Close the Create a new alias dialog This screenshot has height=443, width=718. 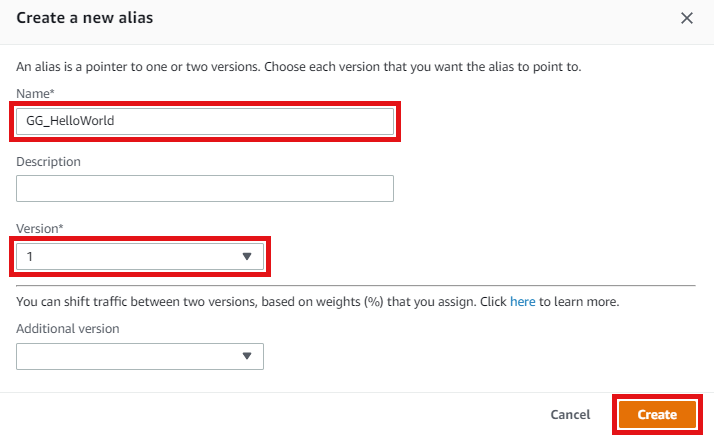[x=686, y=18]
